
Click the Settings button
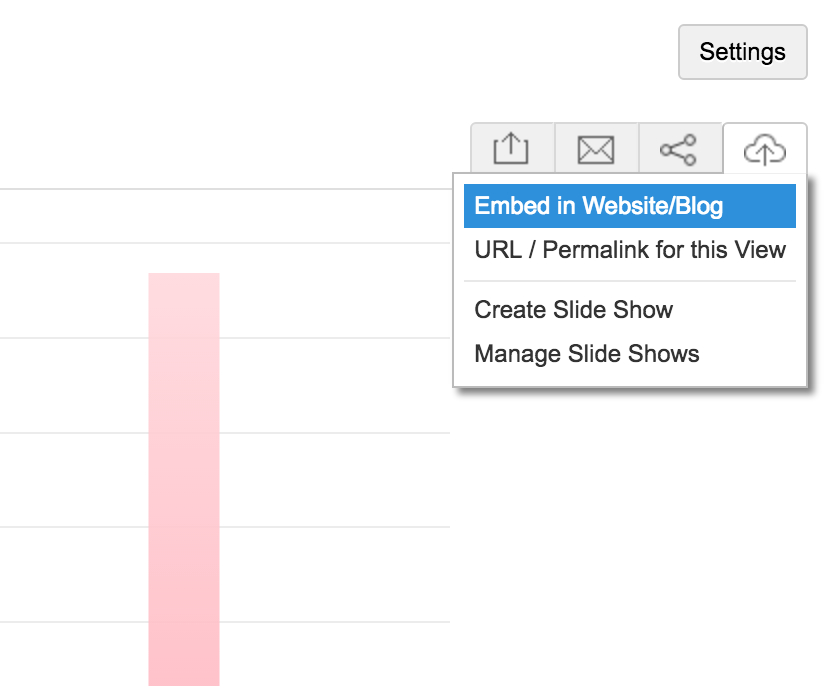click(x=742, y=52)
